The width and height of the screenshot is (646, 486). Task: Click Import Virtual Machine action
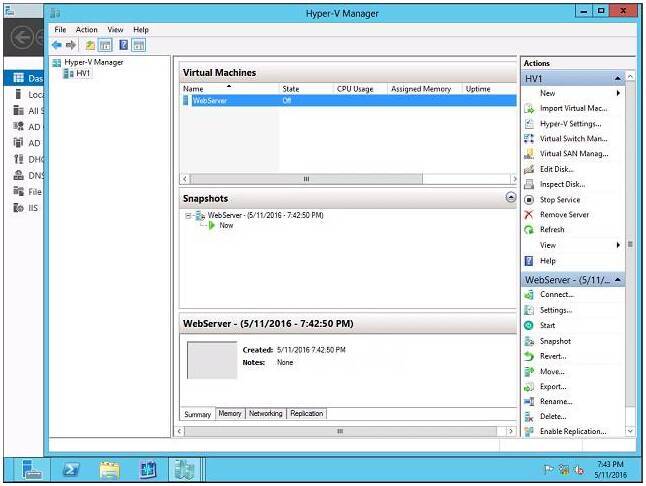coord(573,108)
